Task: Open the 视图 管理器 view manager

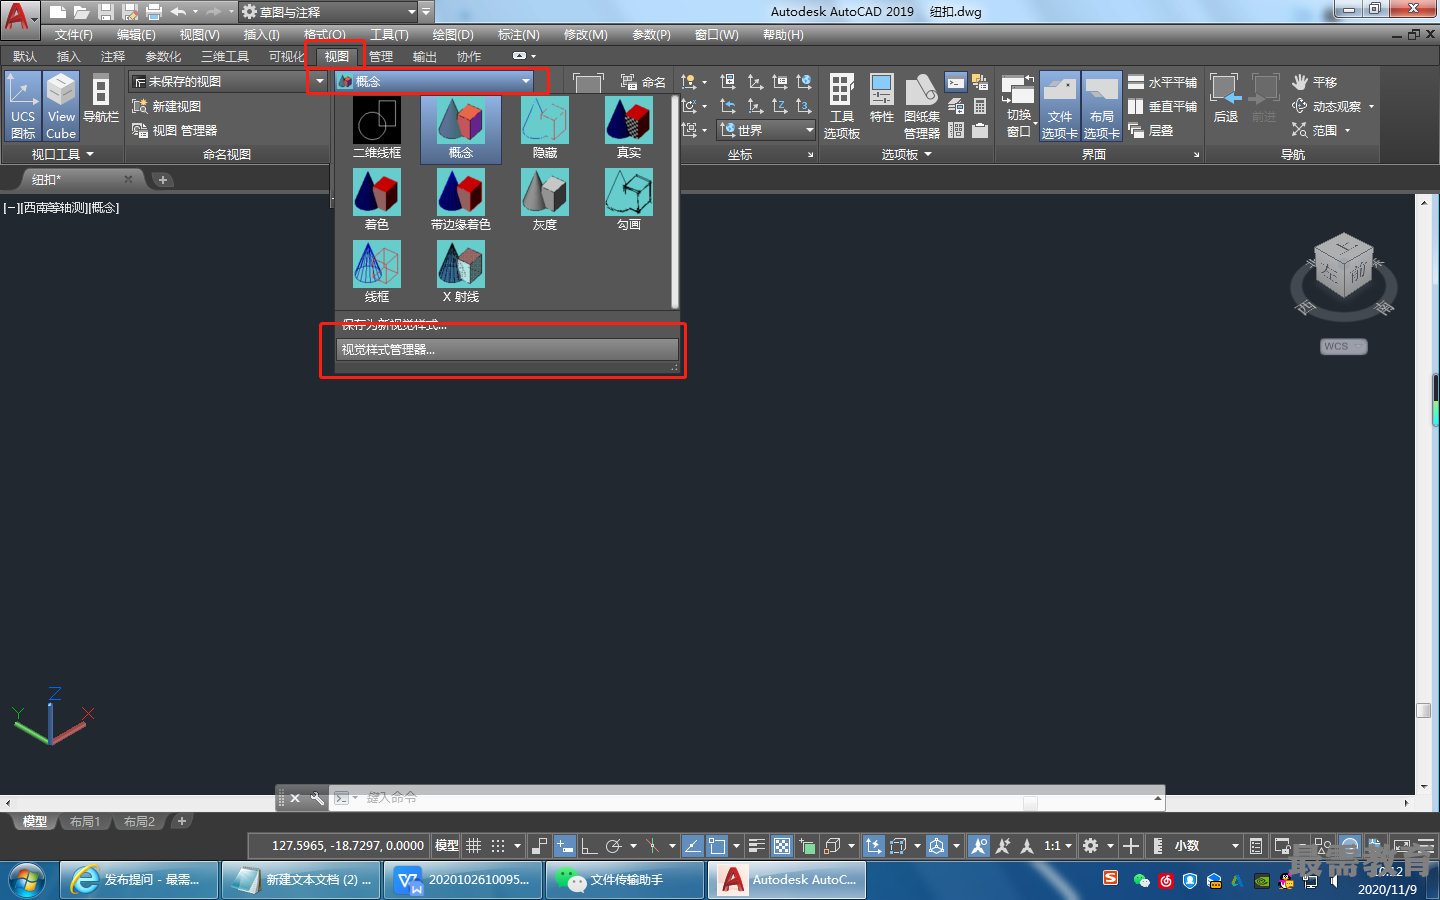Action: point(175,130)
